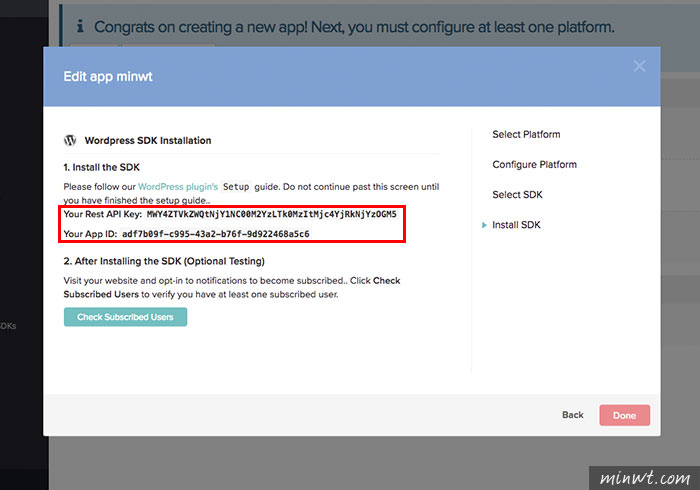Open the WordPress plugin's link
The image size is (700, 490).
[x=178, y=187]
